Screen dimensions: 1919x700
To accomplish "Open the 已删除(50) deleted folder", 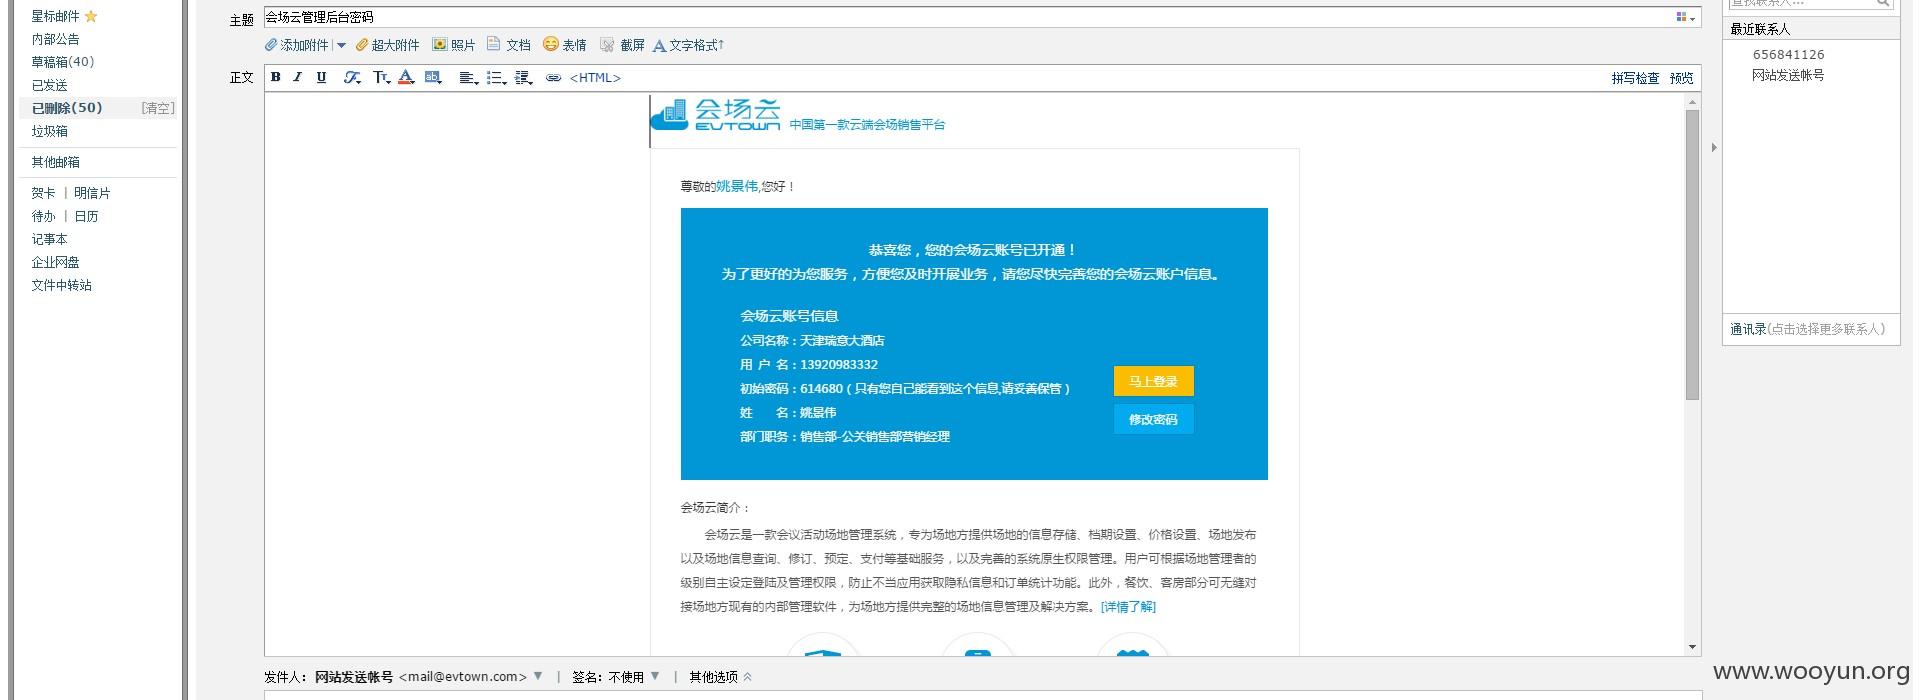I will (67, 108).
